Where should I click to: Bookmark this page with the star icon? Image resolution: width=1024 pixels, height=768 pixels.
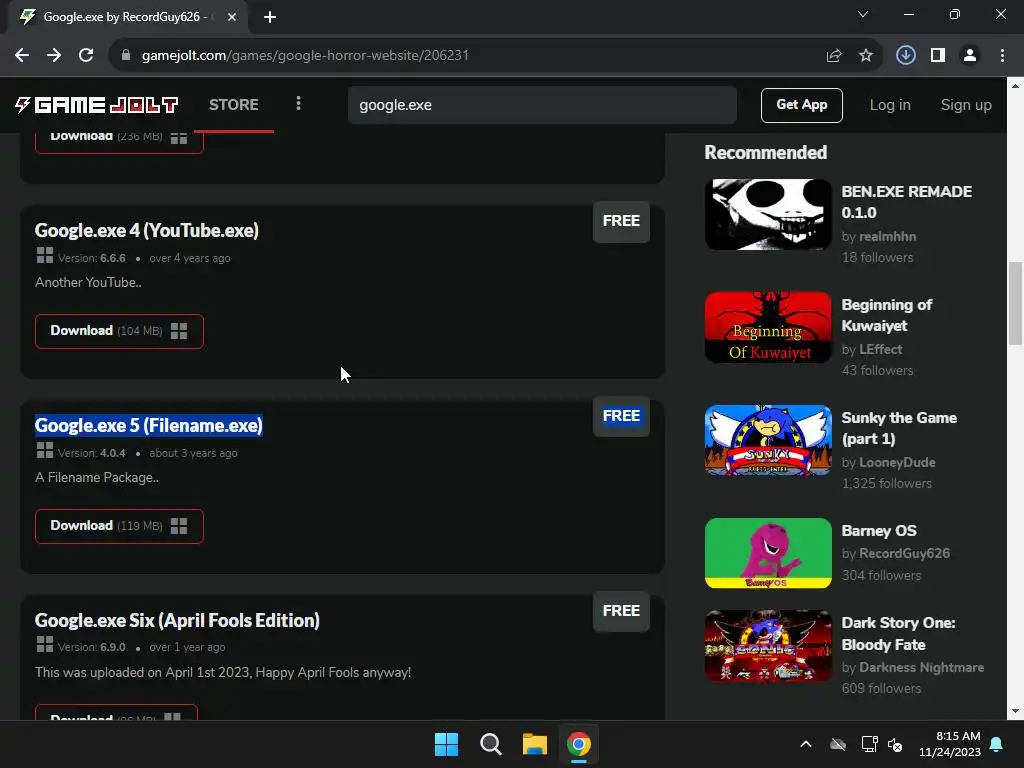(x=866, y=56)
